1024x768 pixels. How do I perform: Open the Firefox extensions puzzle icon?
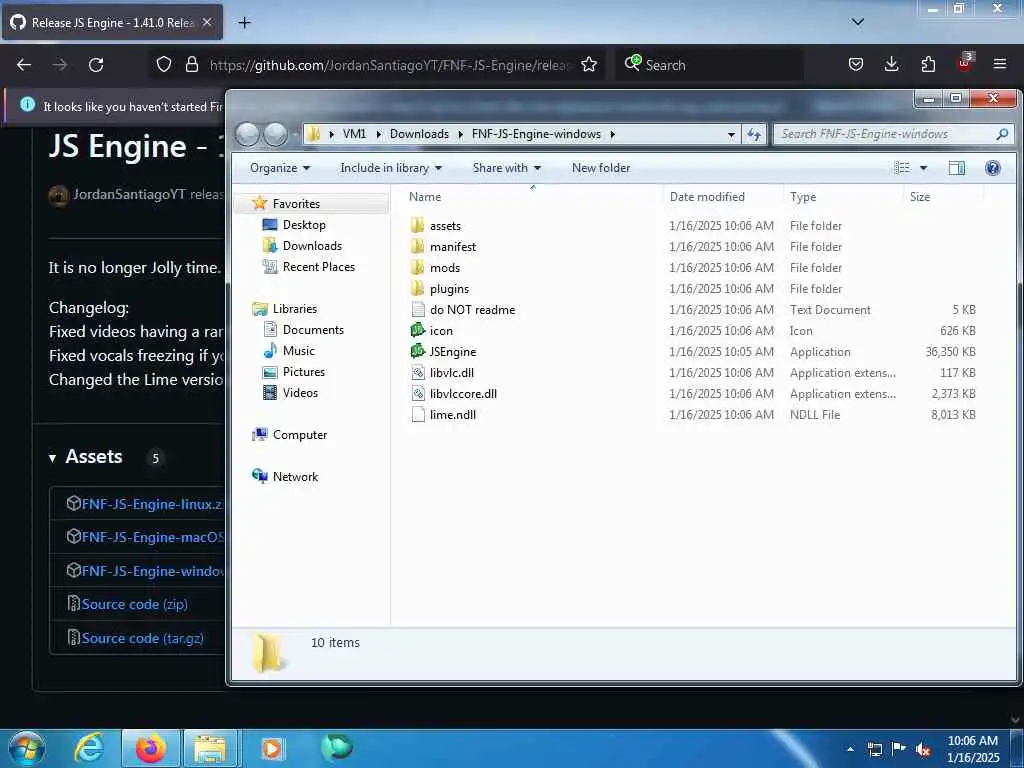click(928, 64)
